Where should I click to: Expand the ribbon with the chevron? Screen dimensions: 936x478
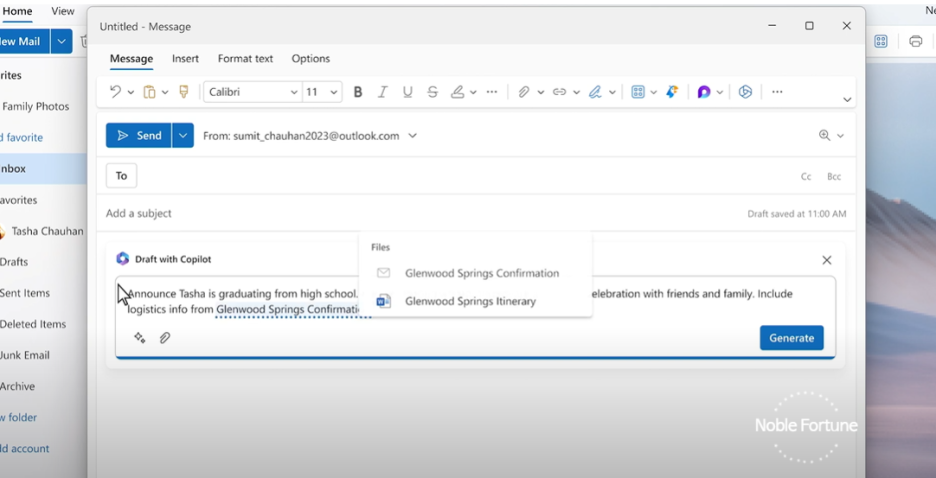click(x=847, y=100)
